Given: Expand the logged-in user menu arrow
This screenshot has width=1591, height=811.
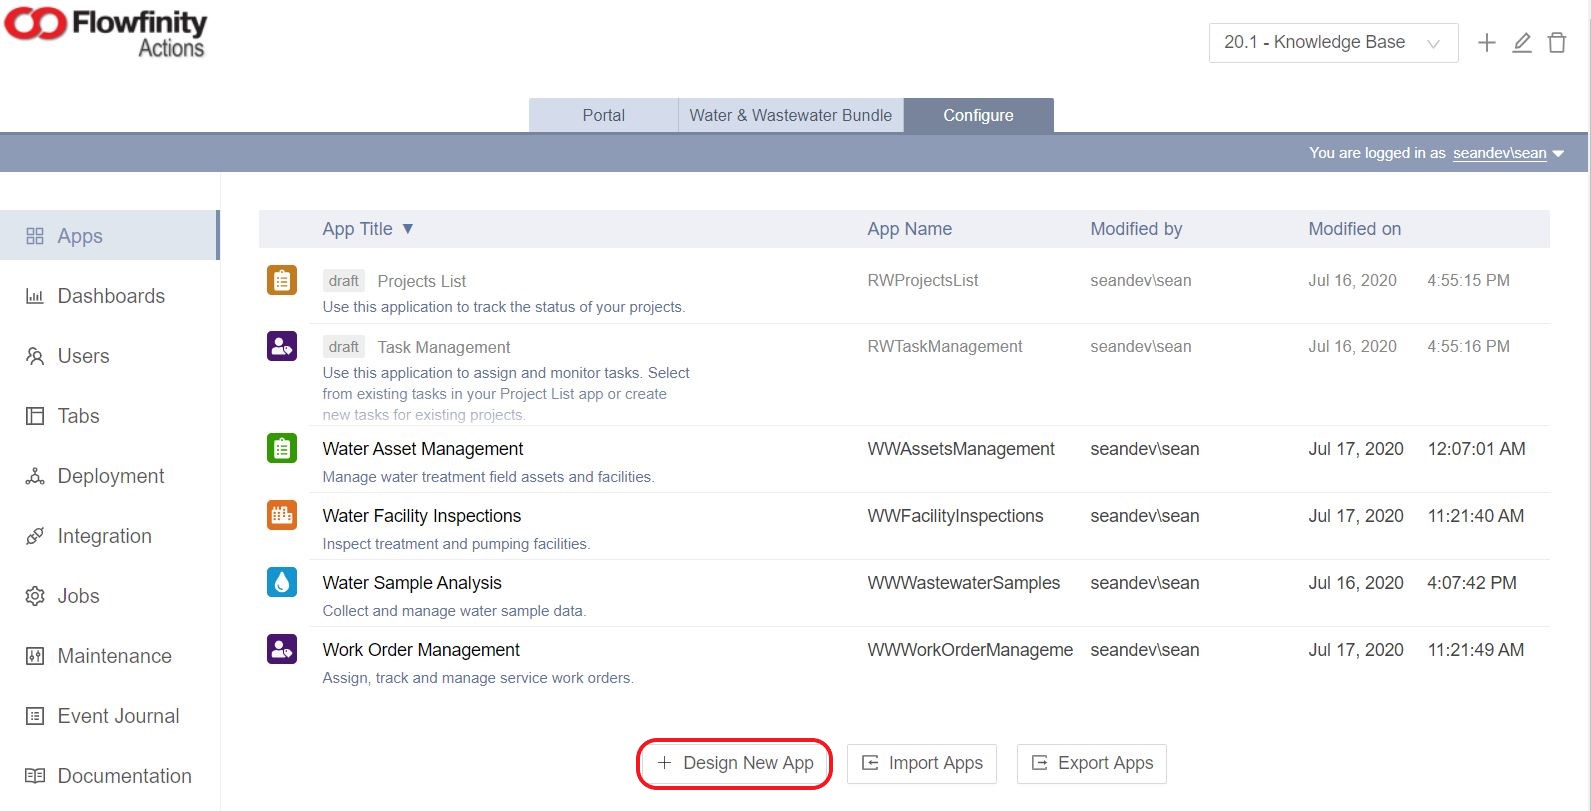Looking at the screenshot, I should [x=1558, y=154].
